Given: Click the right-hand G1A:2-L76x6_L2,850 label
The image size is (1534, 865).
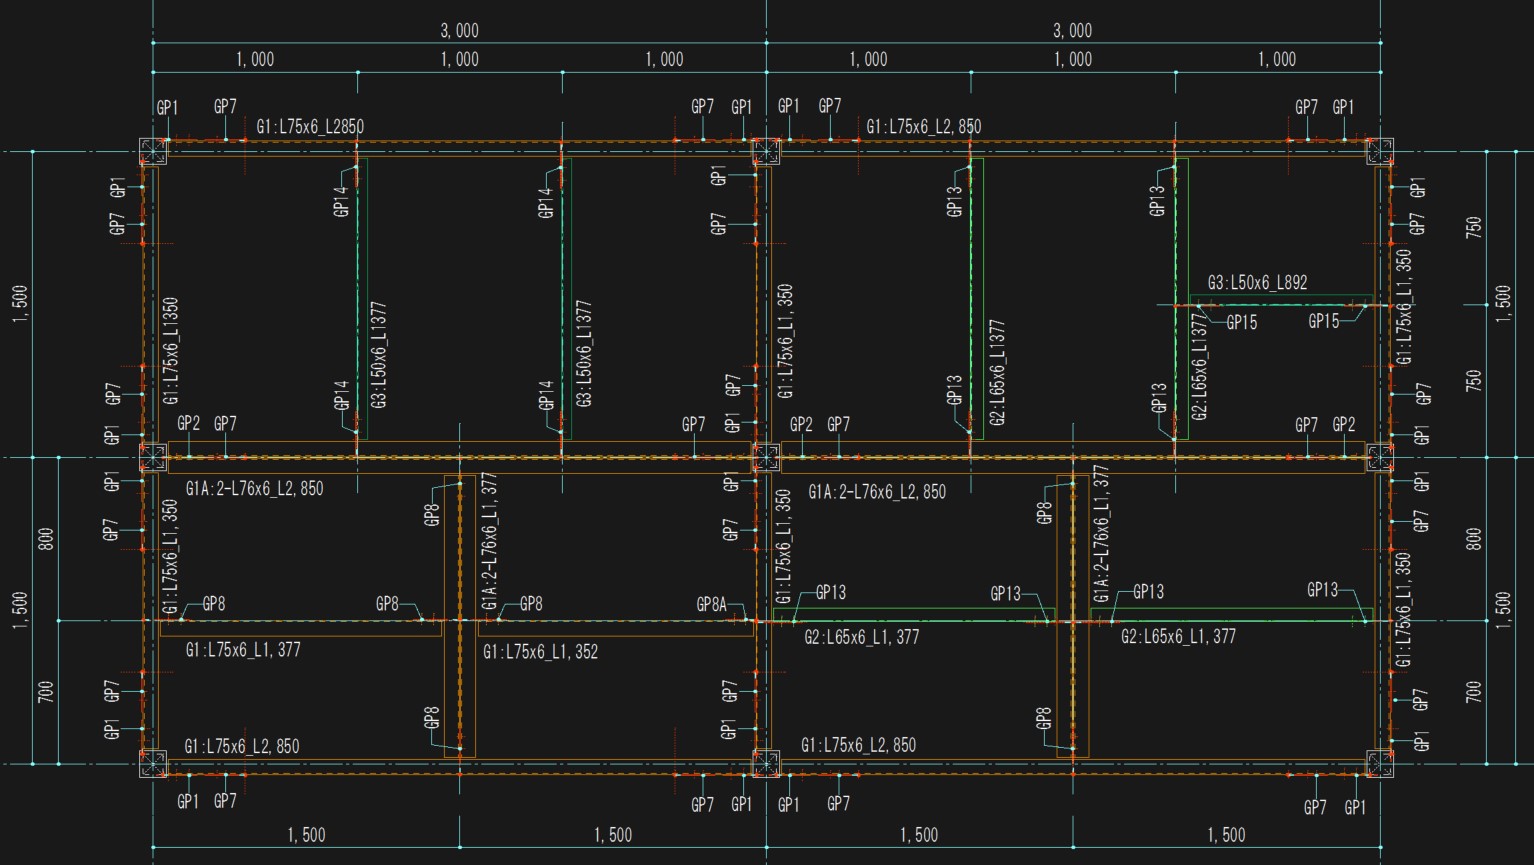Looking at the screenshot, I should click(x=877, y=492).
